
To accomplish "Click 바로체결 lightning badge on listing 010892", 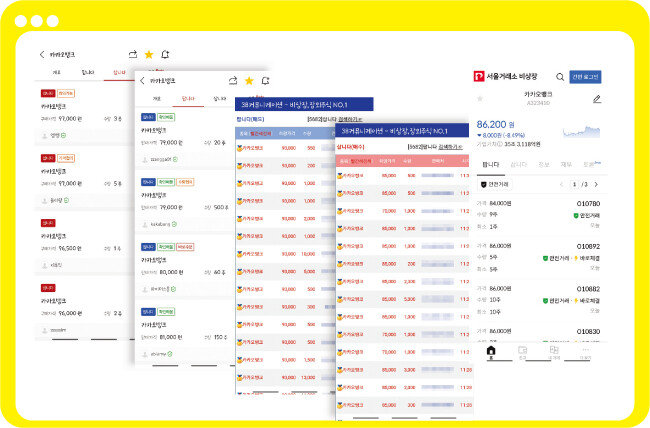I will 587,258.
